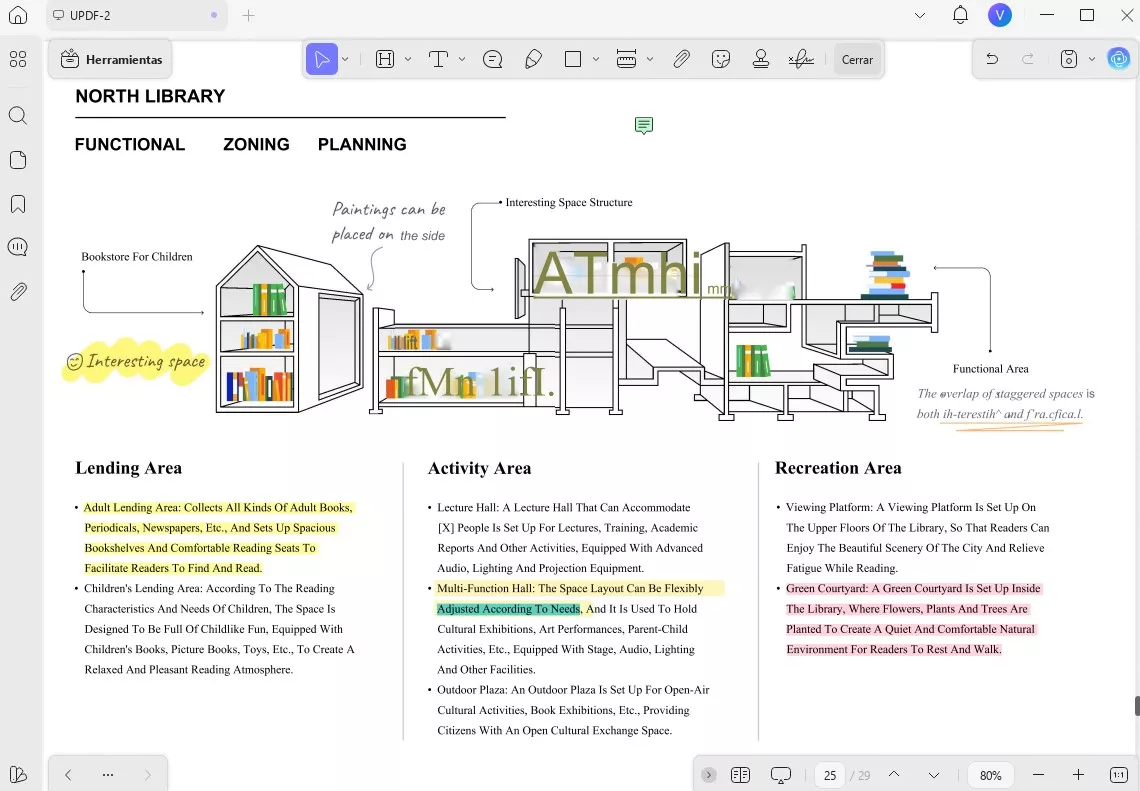Screen dimensions: 1140x791
Task: Open the attachments sidebar panel
Action: point(17,292)
